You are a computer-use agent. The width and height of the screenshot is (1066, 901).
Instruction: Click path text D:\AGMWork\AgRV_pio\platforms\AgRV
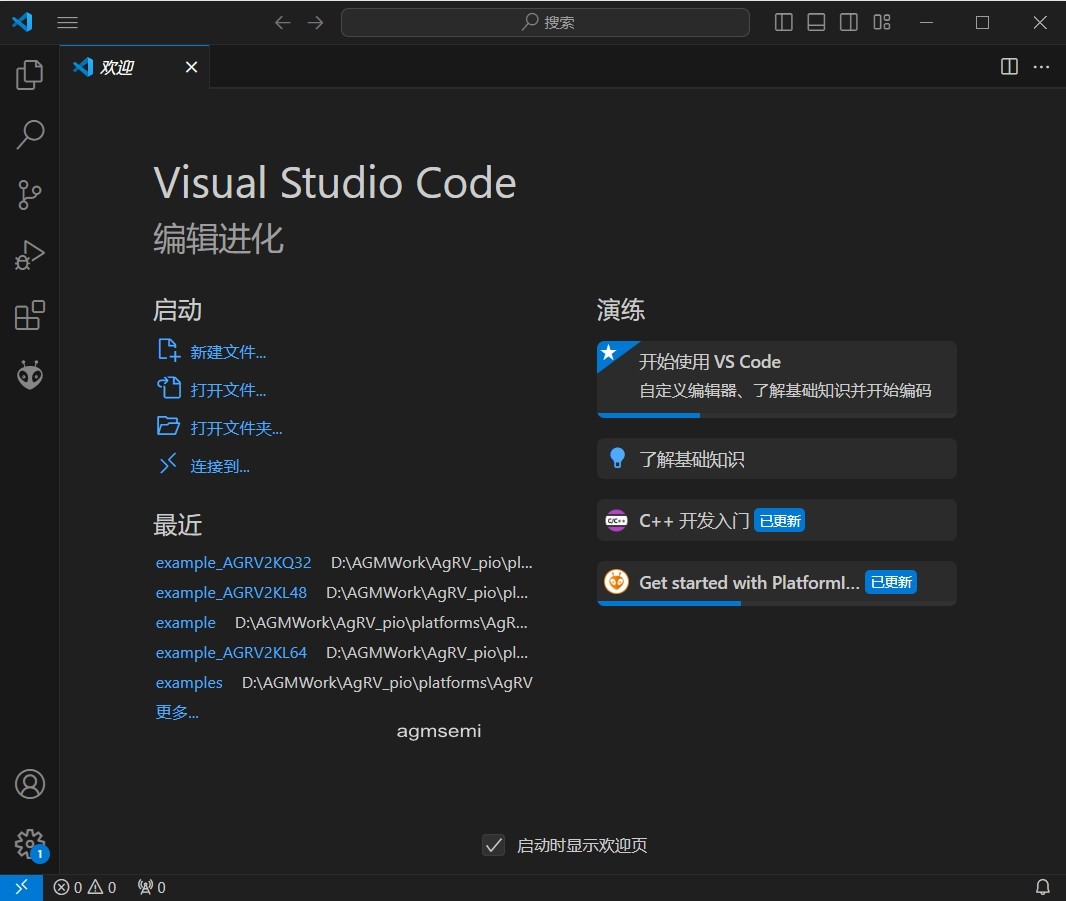click(387, 683)
